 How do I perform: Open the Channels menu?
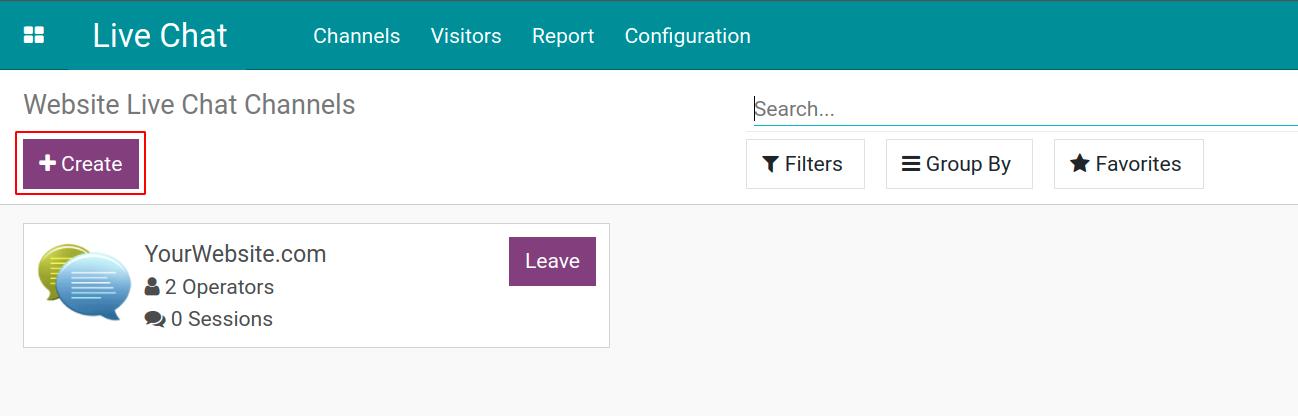[356, 36]
